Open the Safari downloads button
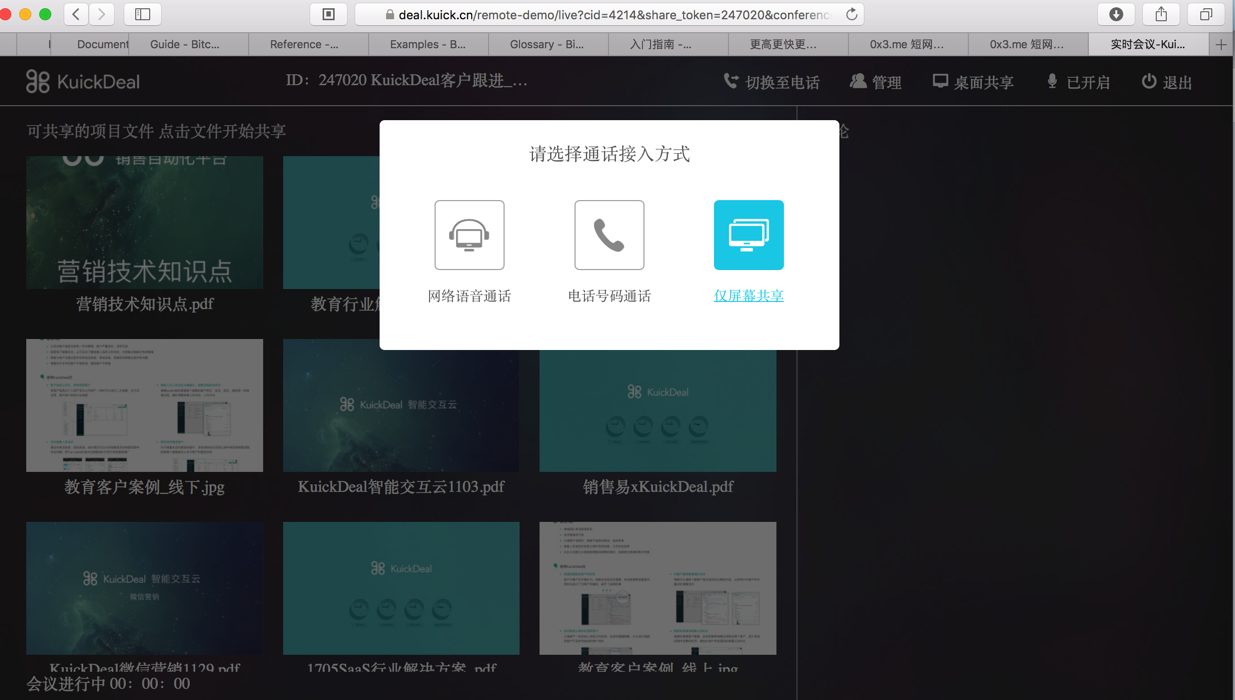The image size is (1235, 700). tap(1116, 14)
